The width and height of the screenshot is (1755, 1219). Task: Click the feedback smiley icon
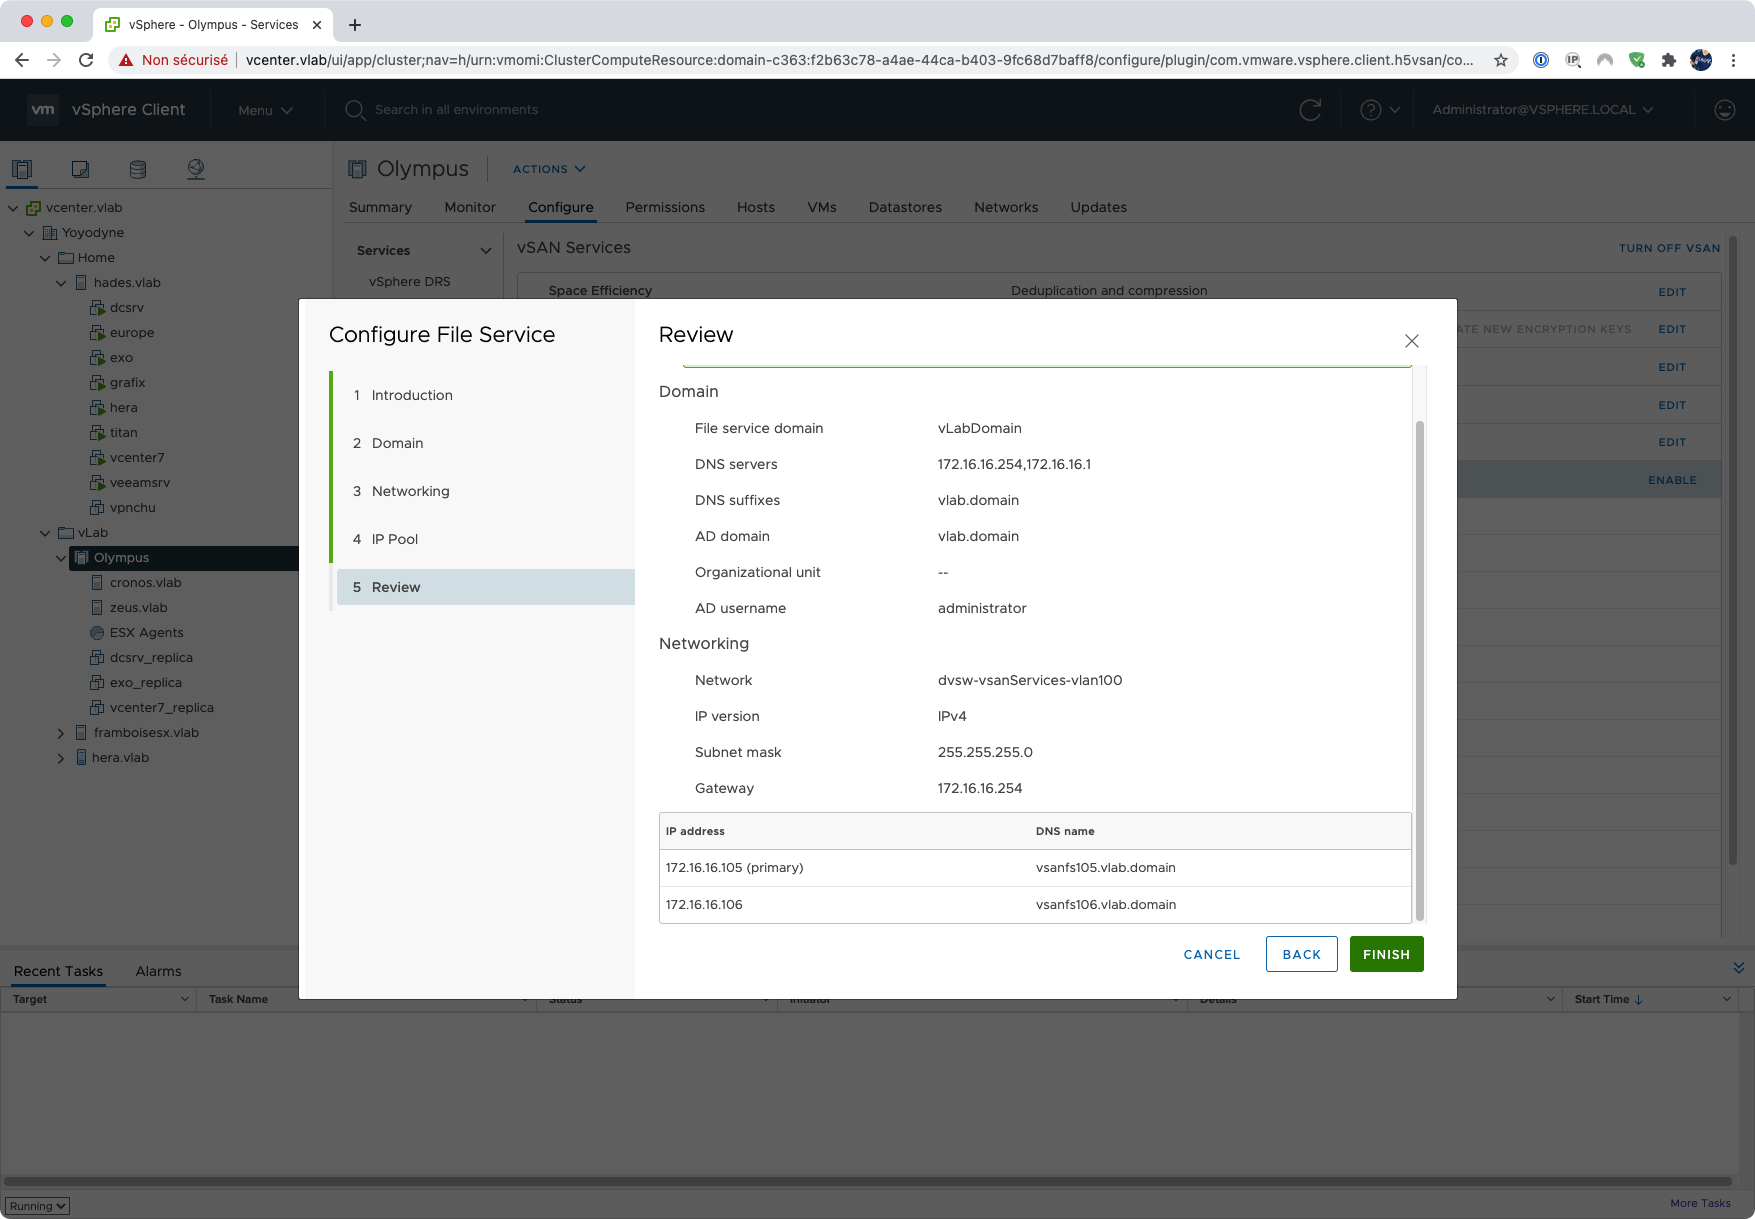pyautogui.click(x=1724, y=110)
